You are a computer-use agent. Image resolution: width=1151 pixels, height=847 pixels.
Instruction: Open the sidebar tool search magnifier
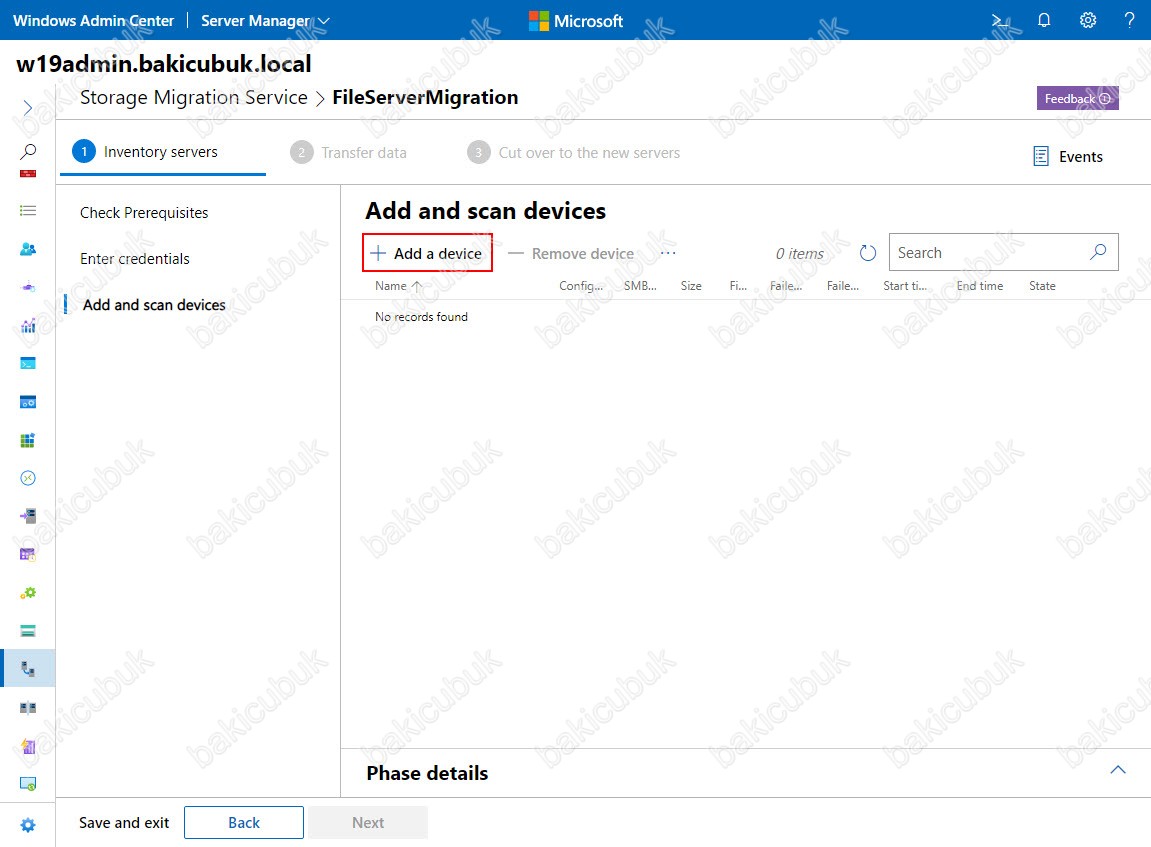tap(28, 151)
